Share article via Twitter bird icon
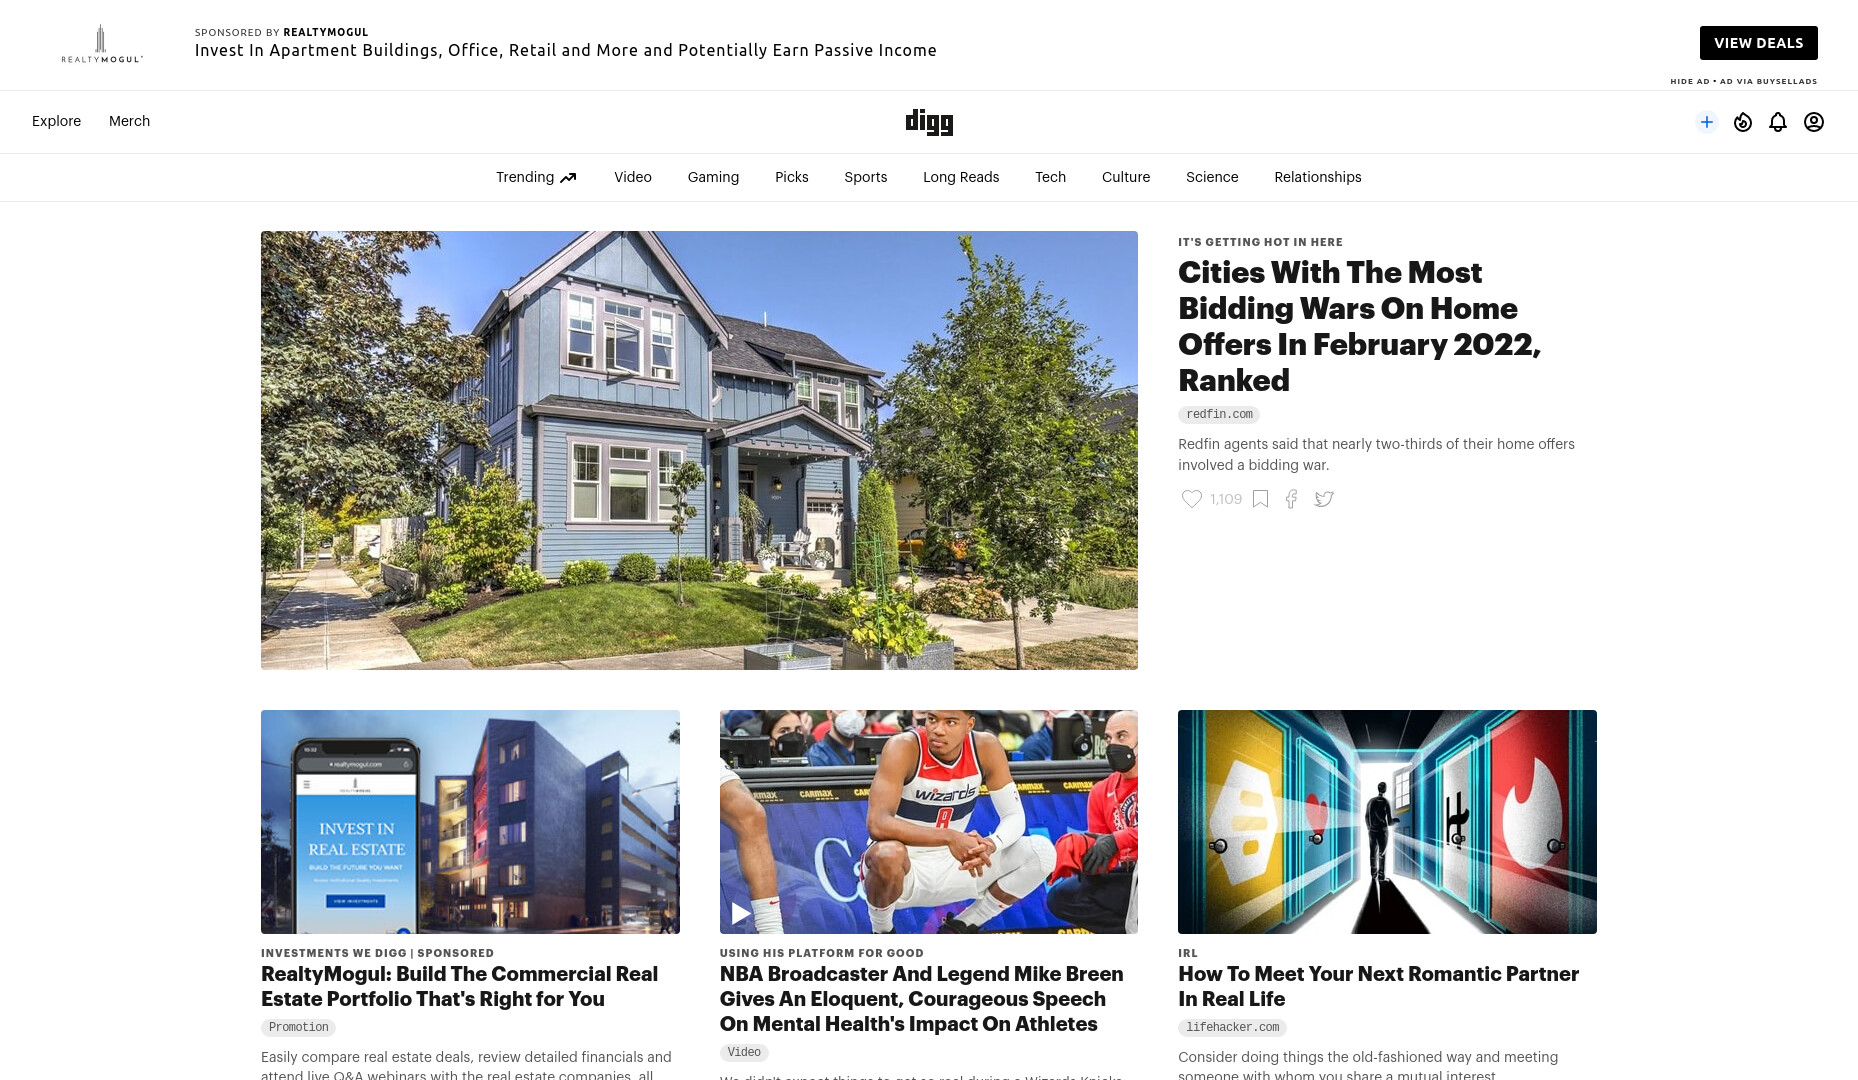The image size is (1858, 1080). (1324, 499)
